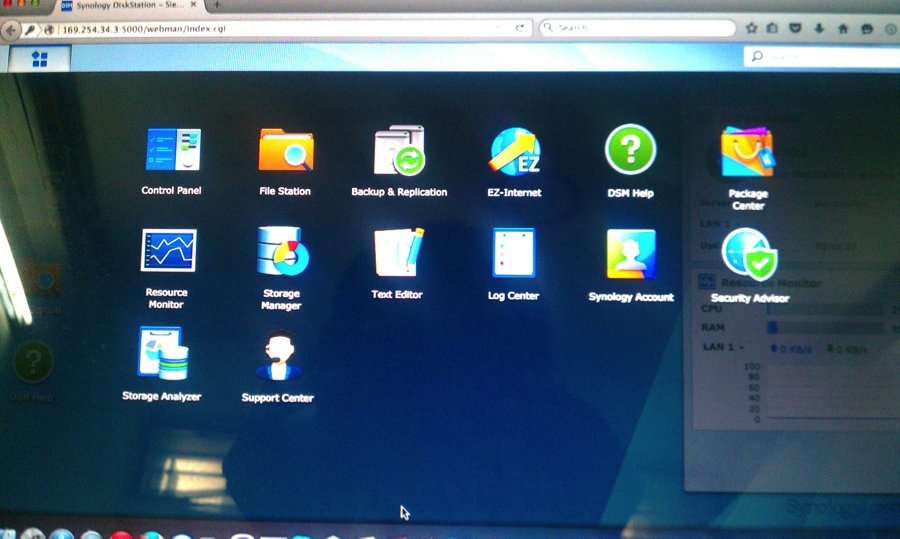Go back in browser
This screenshot has width=900, height=539.
point(10,30)
